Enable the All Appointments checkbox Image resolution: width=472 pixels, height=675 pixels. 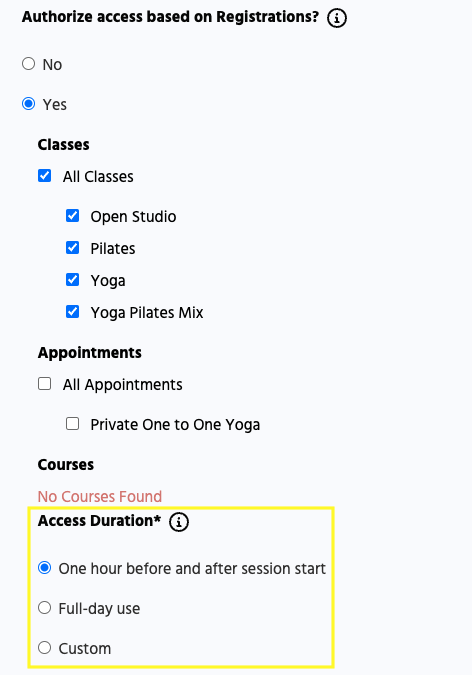click(44, 384)
